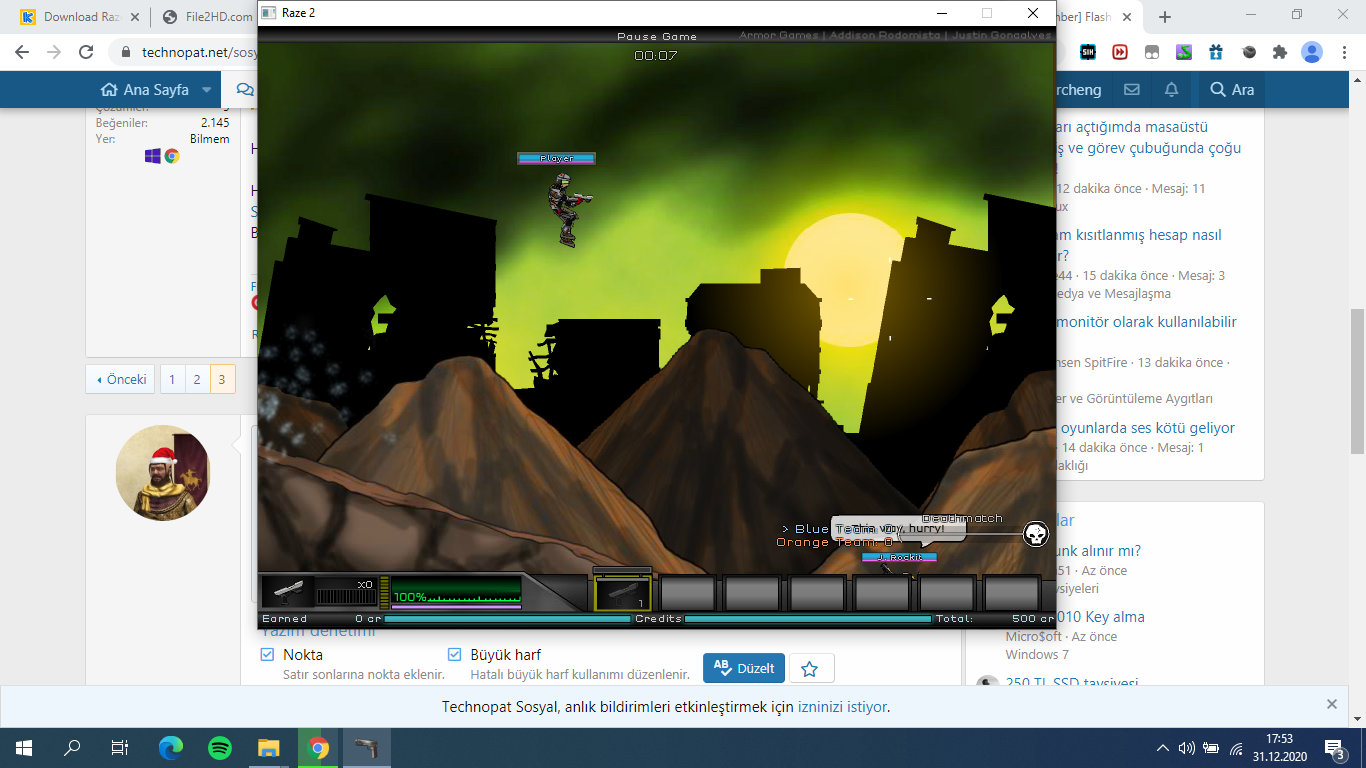Select pagination page 3
The image size is (1366, 768).
click(x=222, y=379)
